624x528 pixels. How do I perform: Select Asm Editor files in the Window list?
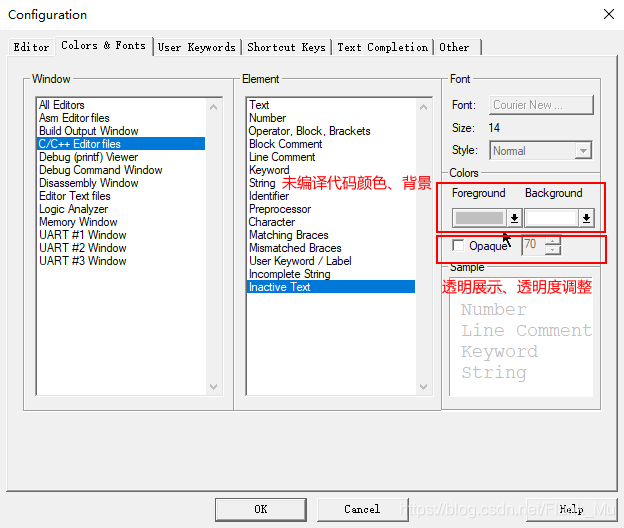(x=121, y=118)
